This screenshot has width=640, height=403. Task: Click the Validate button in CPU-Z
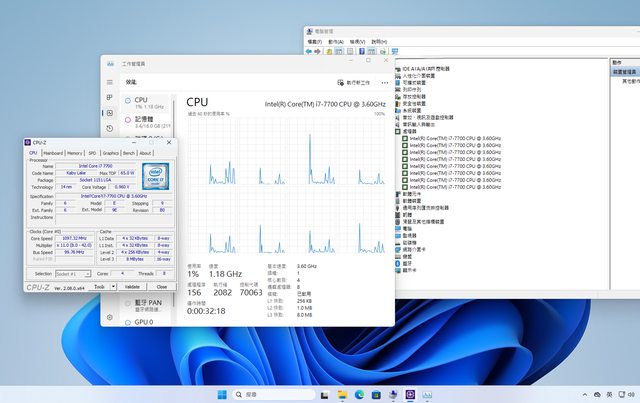point(132,286)
